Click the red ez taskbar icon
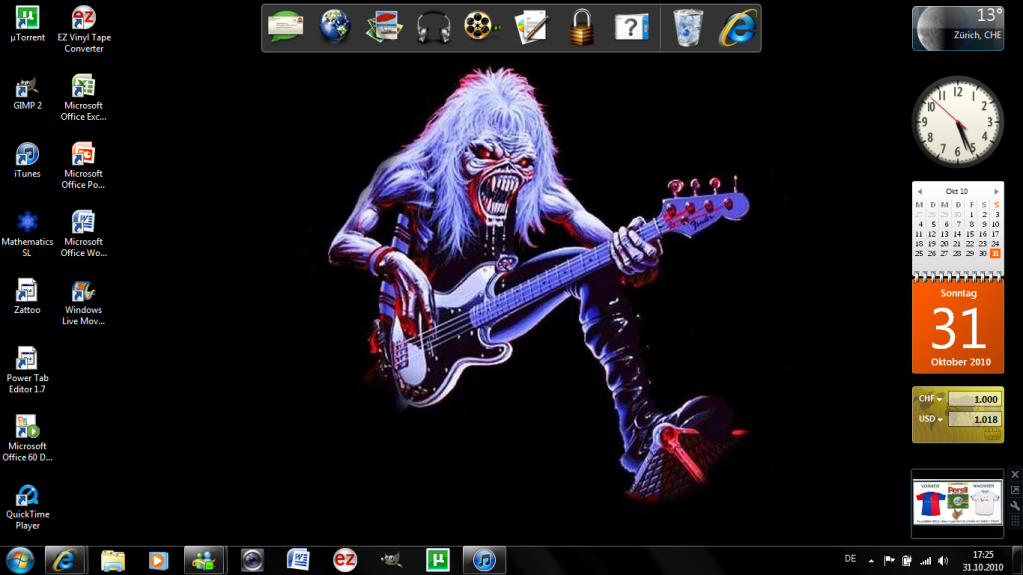 344,561
